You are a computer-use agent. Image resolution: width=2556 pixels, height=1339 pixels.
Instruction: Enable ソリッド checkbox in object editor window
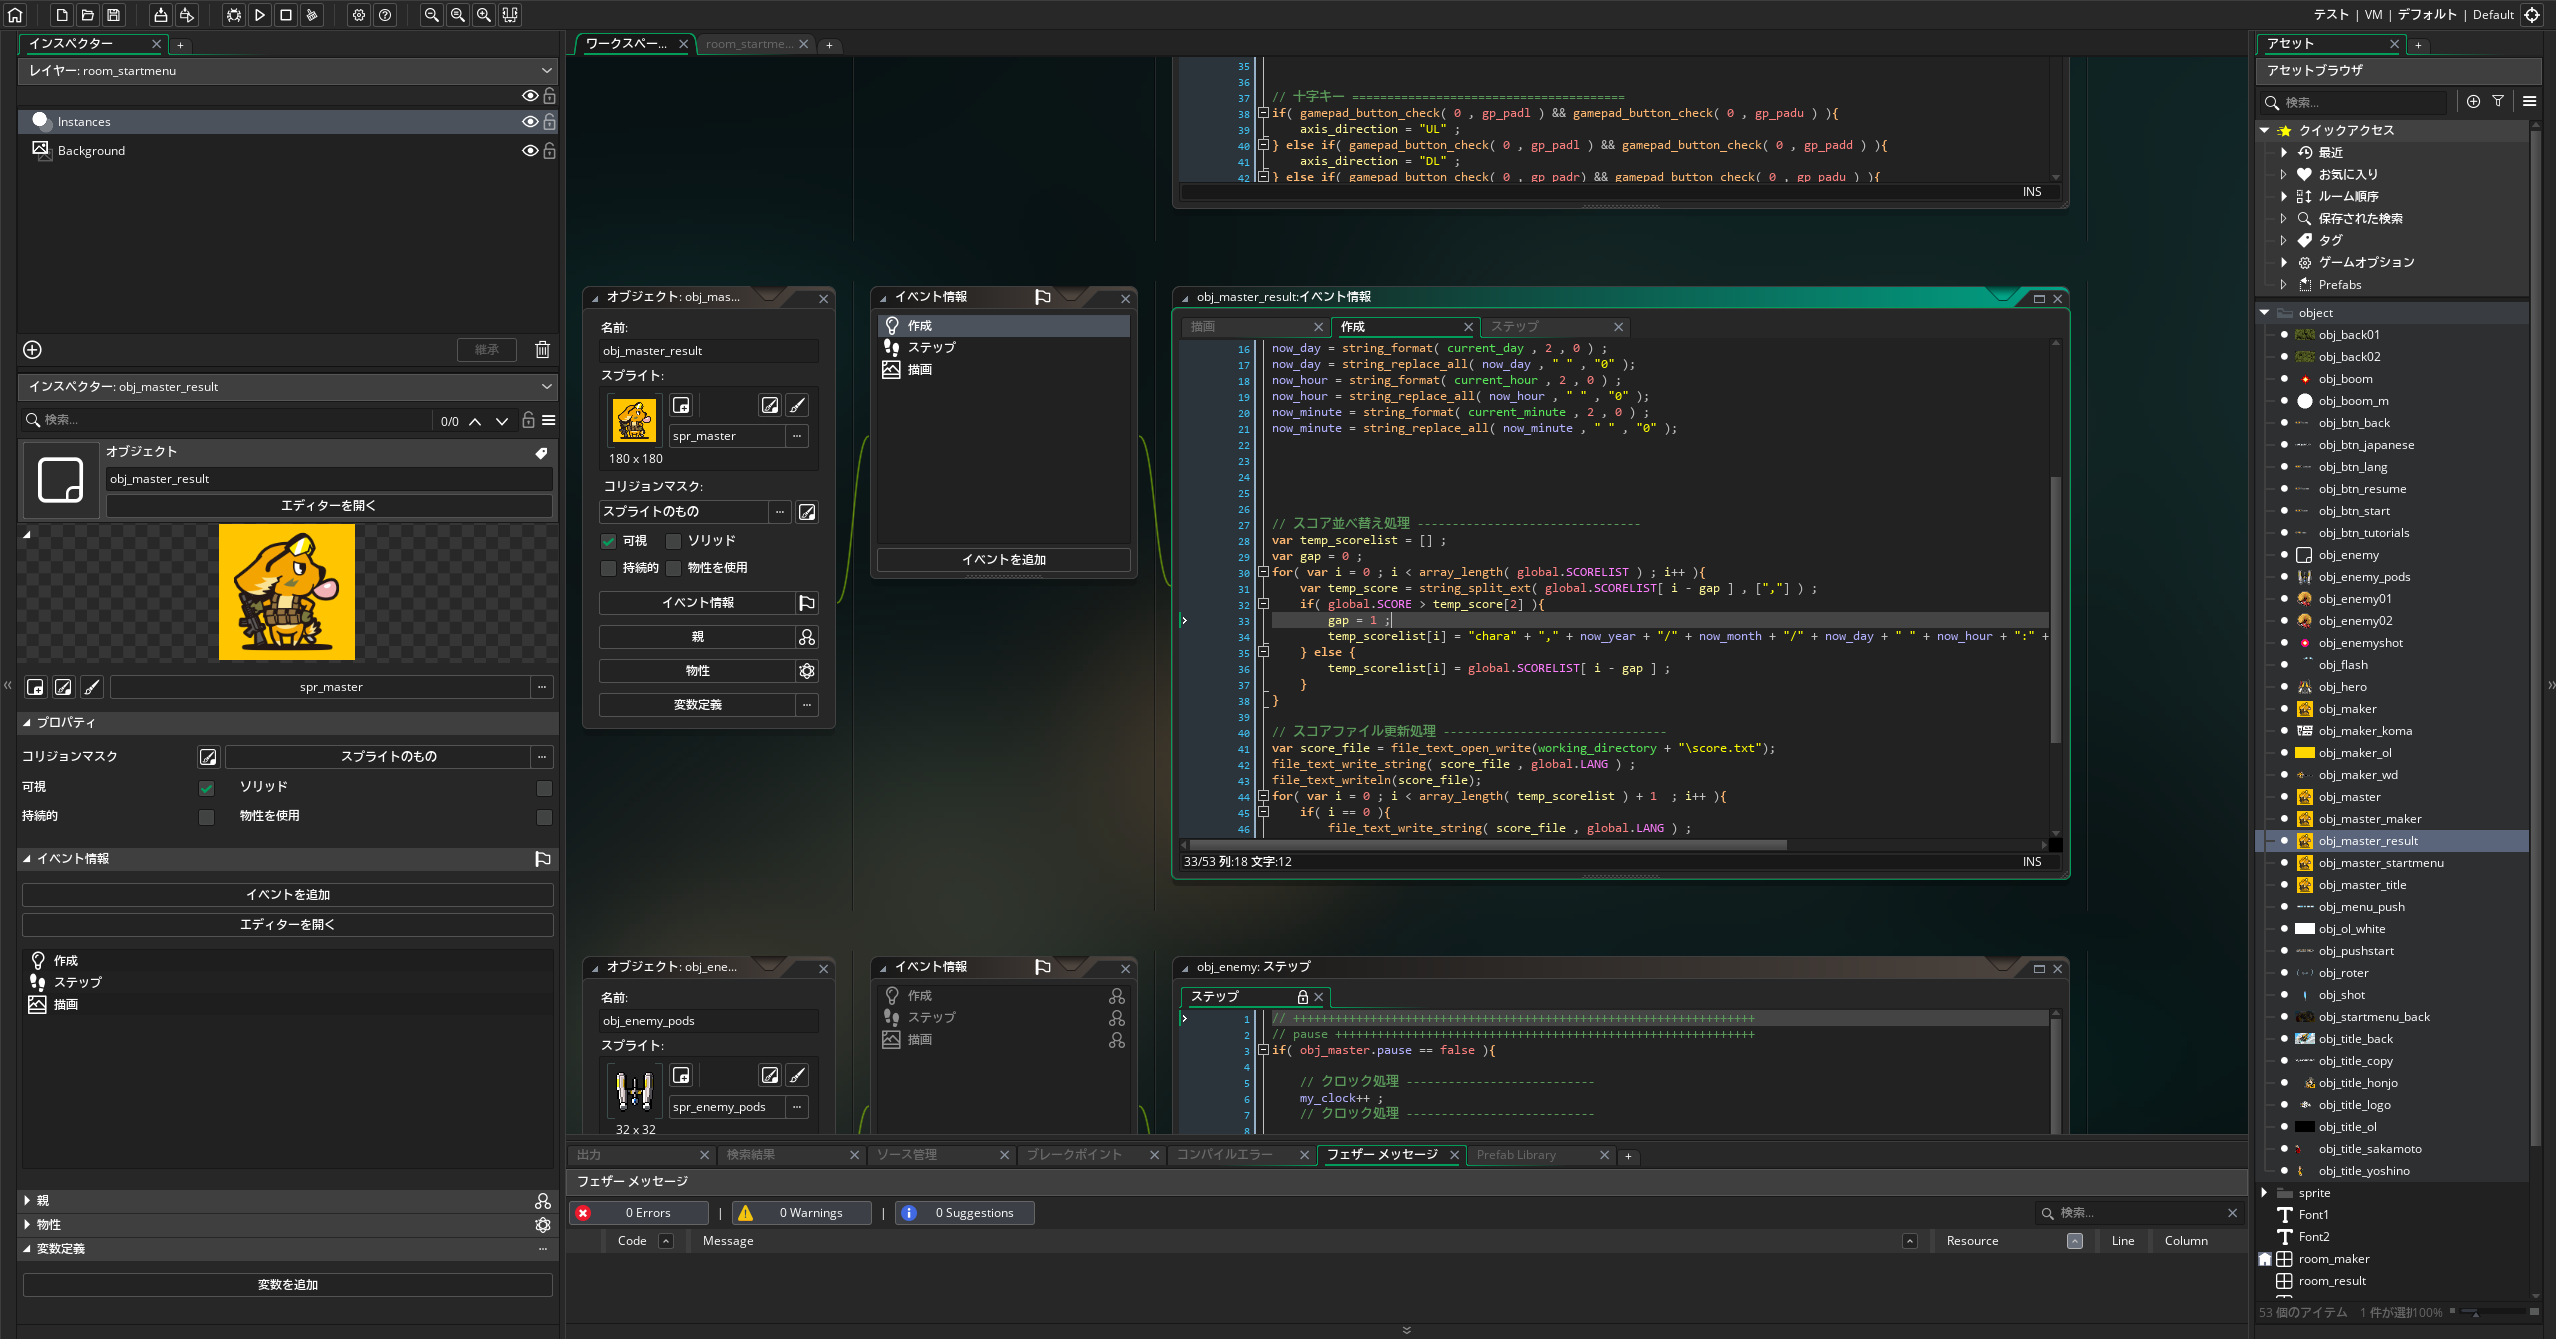[x=674, y=541]
